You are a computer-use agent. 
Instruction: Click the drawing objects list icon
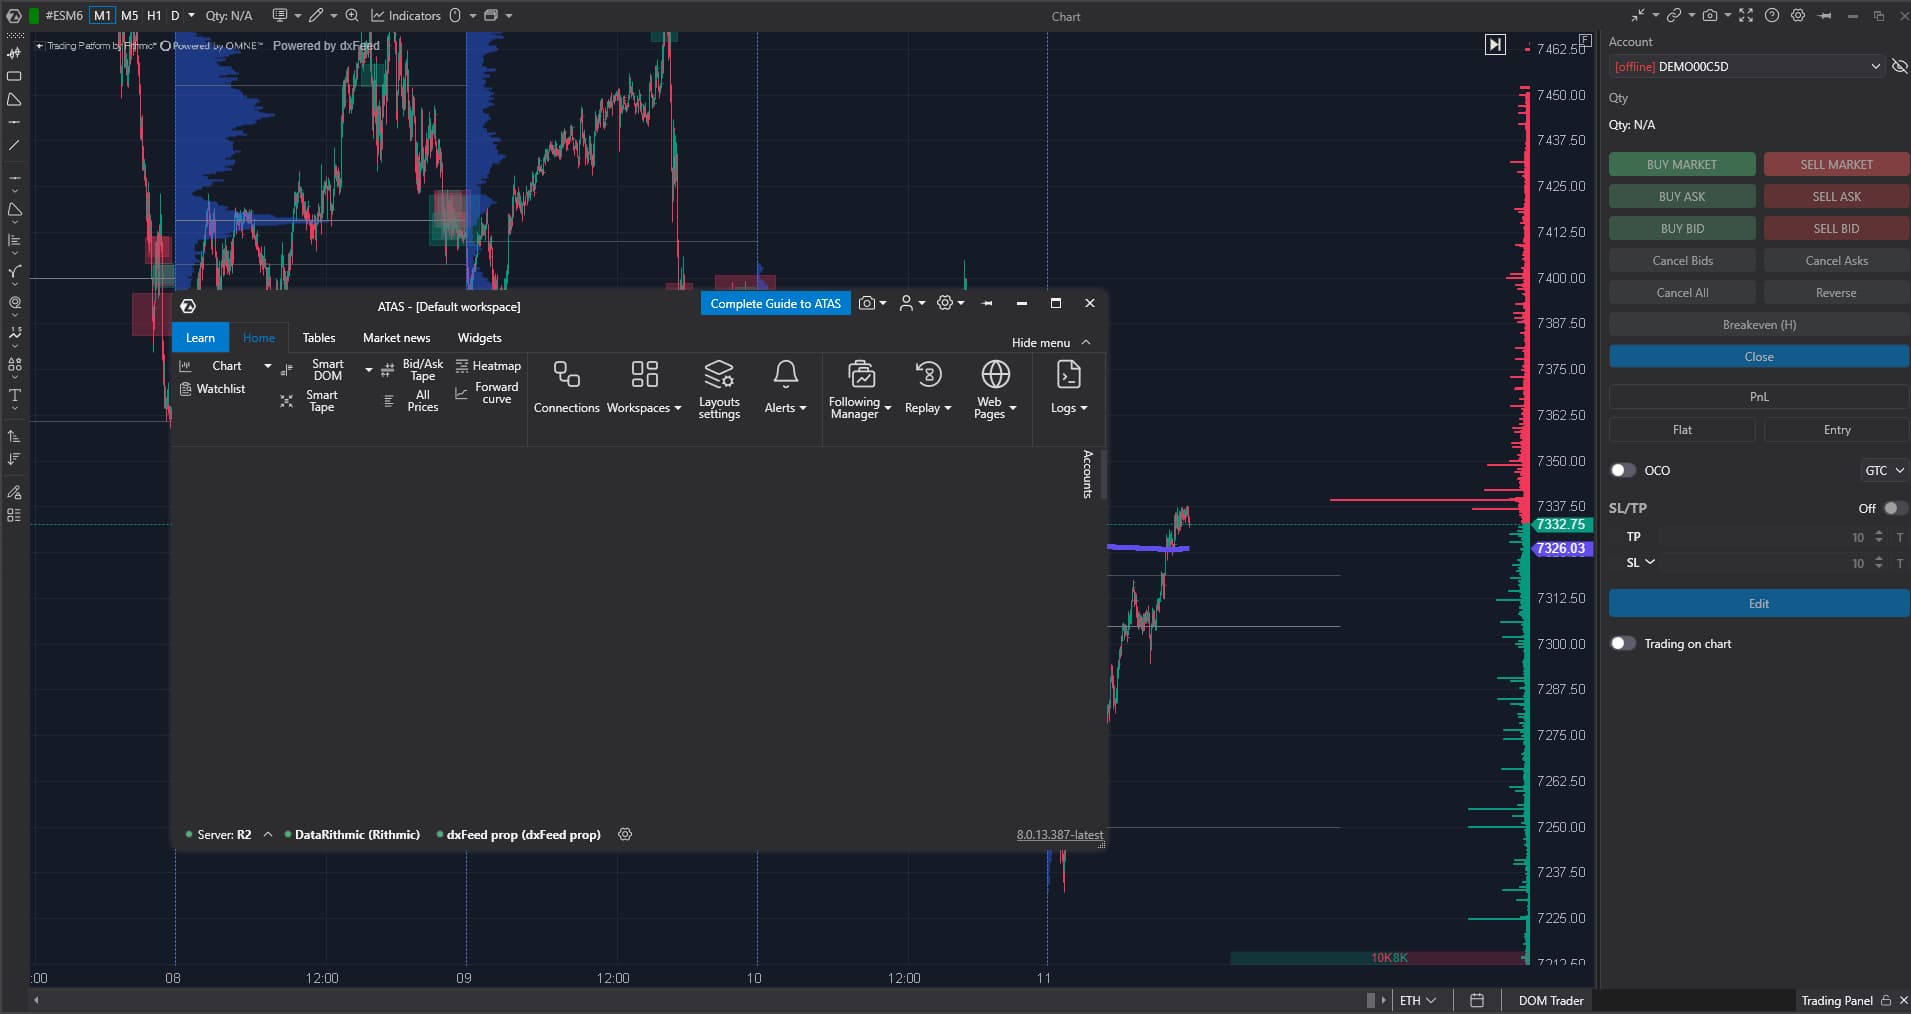tap(14, 516)
